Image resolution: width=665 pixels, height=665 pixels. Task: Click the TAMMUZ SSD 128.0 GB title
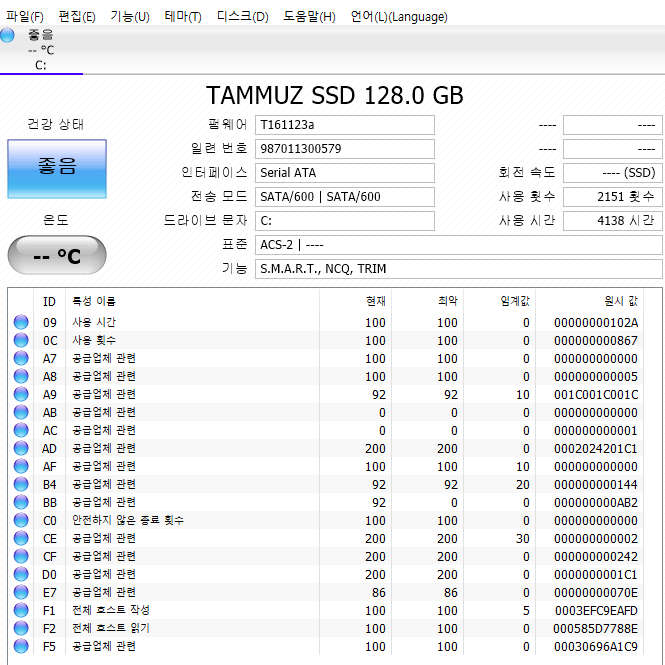tap(335, 95)
